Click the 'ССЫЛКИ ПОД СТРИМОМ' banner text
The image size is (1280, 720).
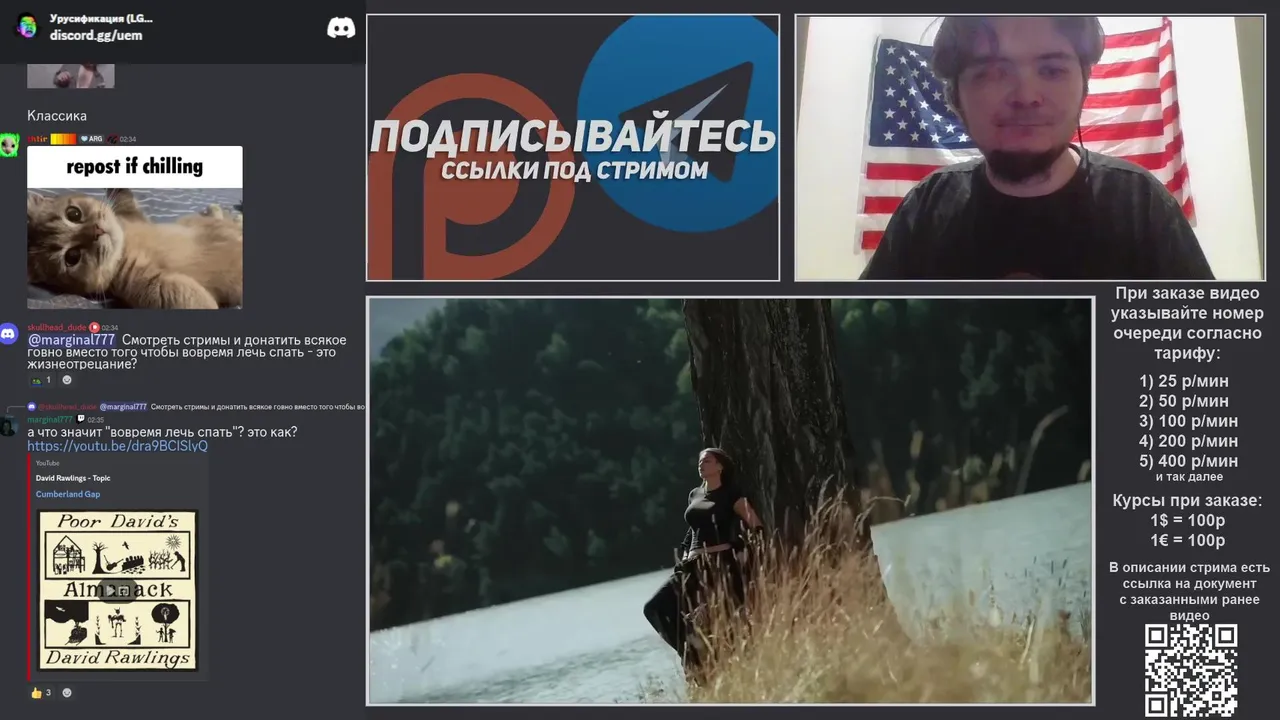tap(574, 171)
